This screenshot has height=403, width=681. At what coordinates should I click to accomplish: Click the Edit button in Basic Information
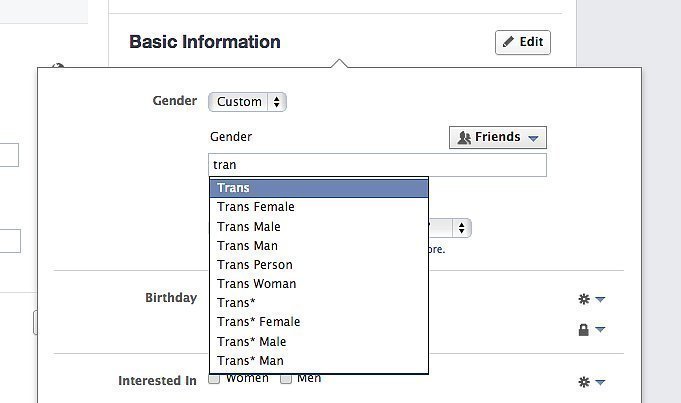(522, 42)
